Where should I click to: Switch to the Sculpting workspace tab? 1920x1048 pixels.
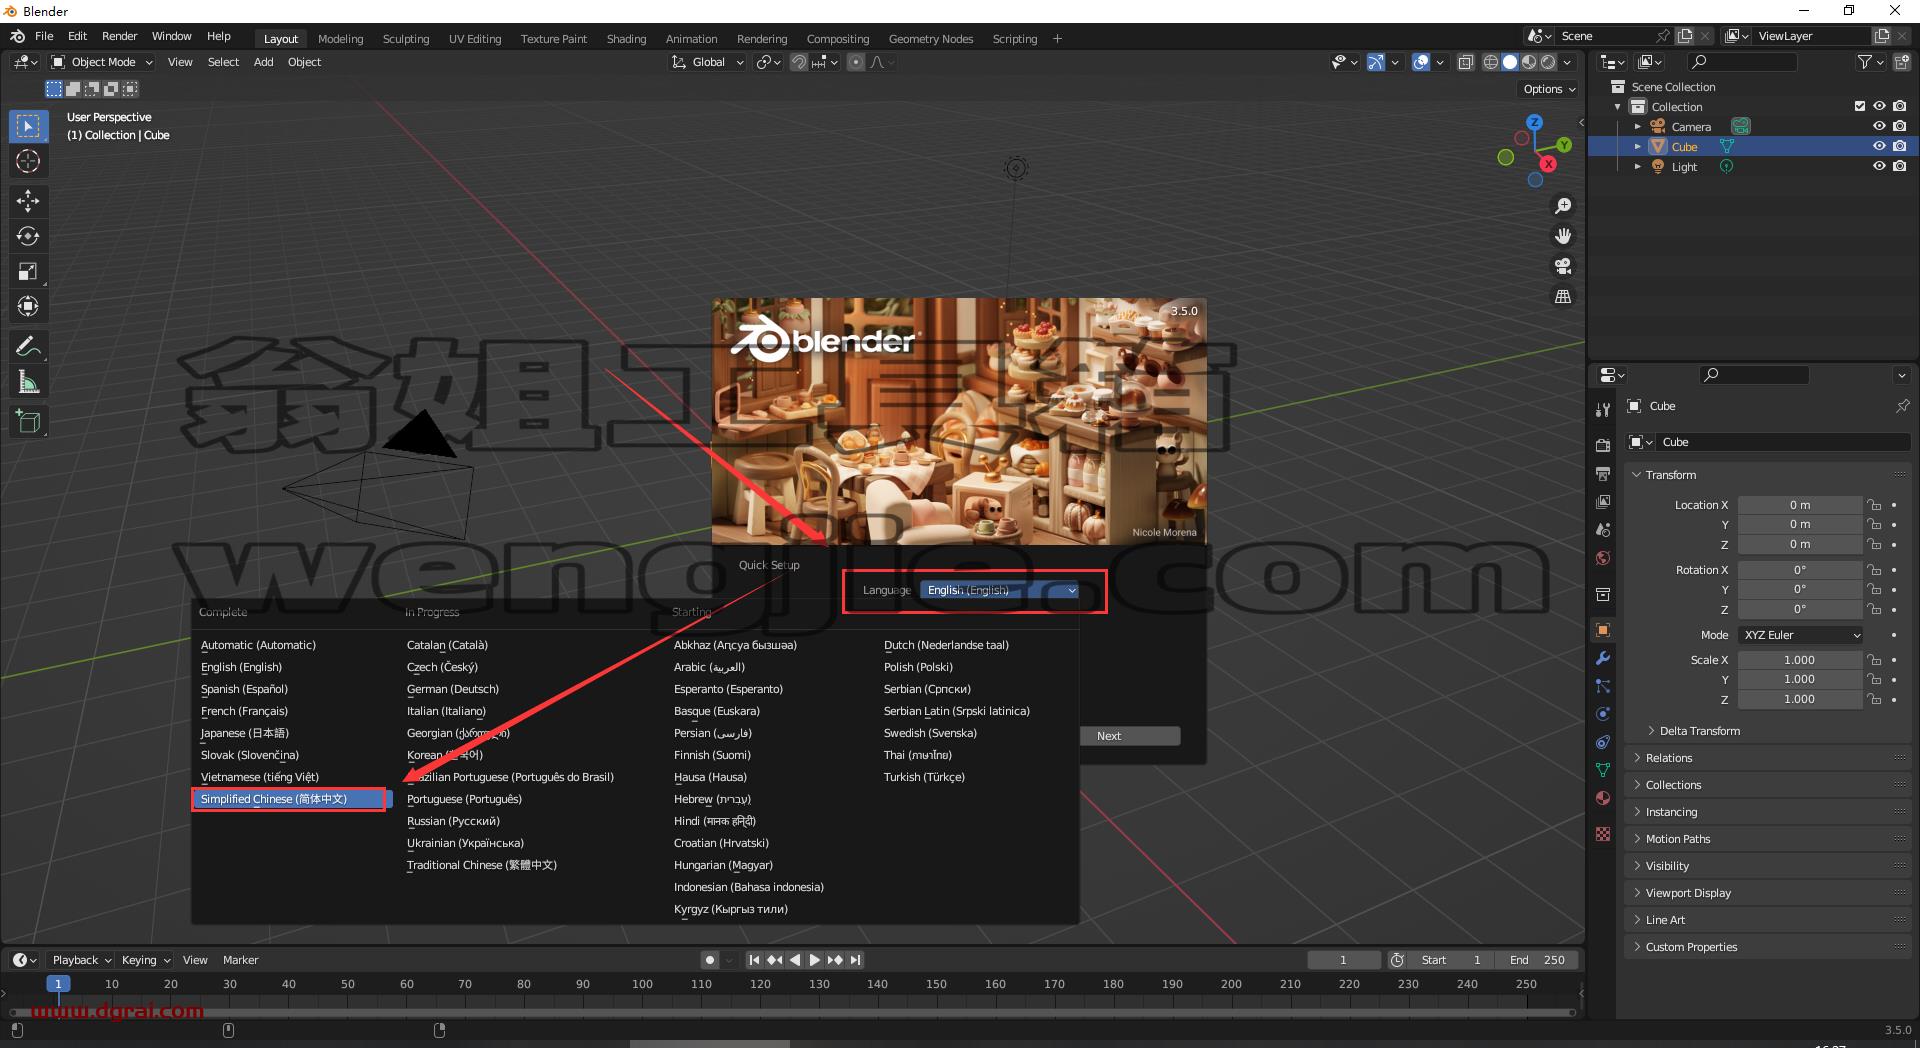point(406,39)
